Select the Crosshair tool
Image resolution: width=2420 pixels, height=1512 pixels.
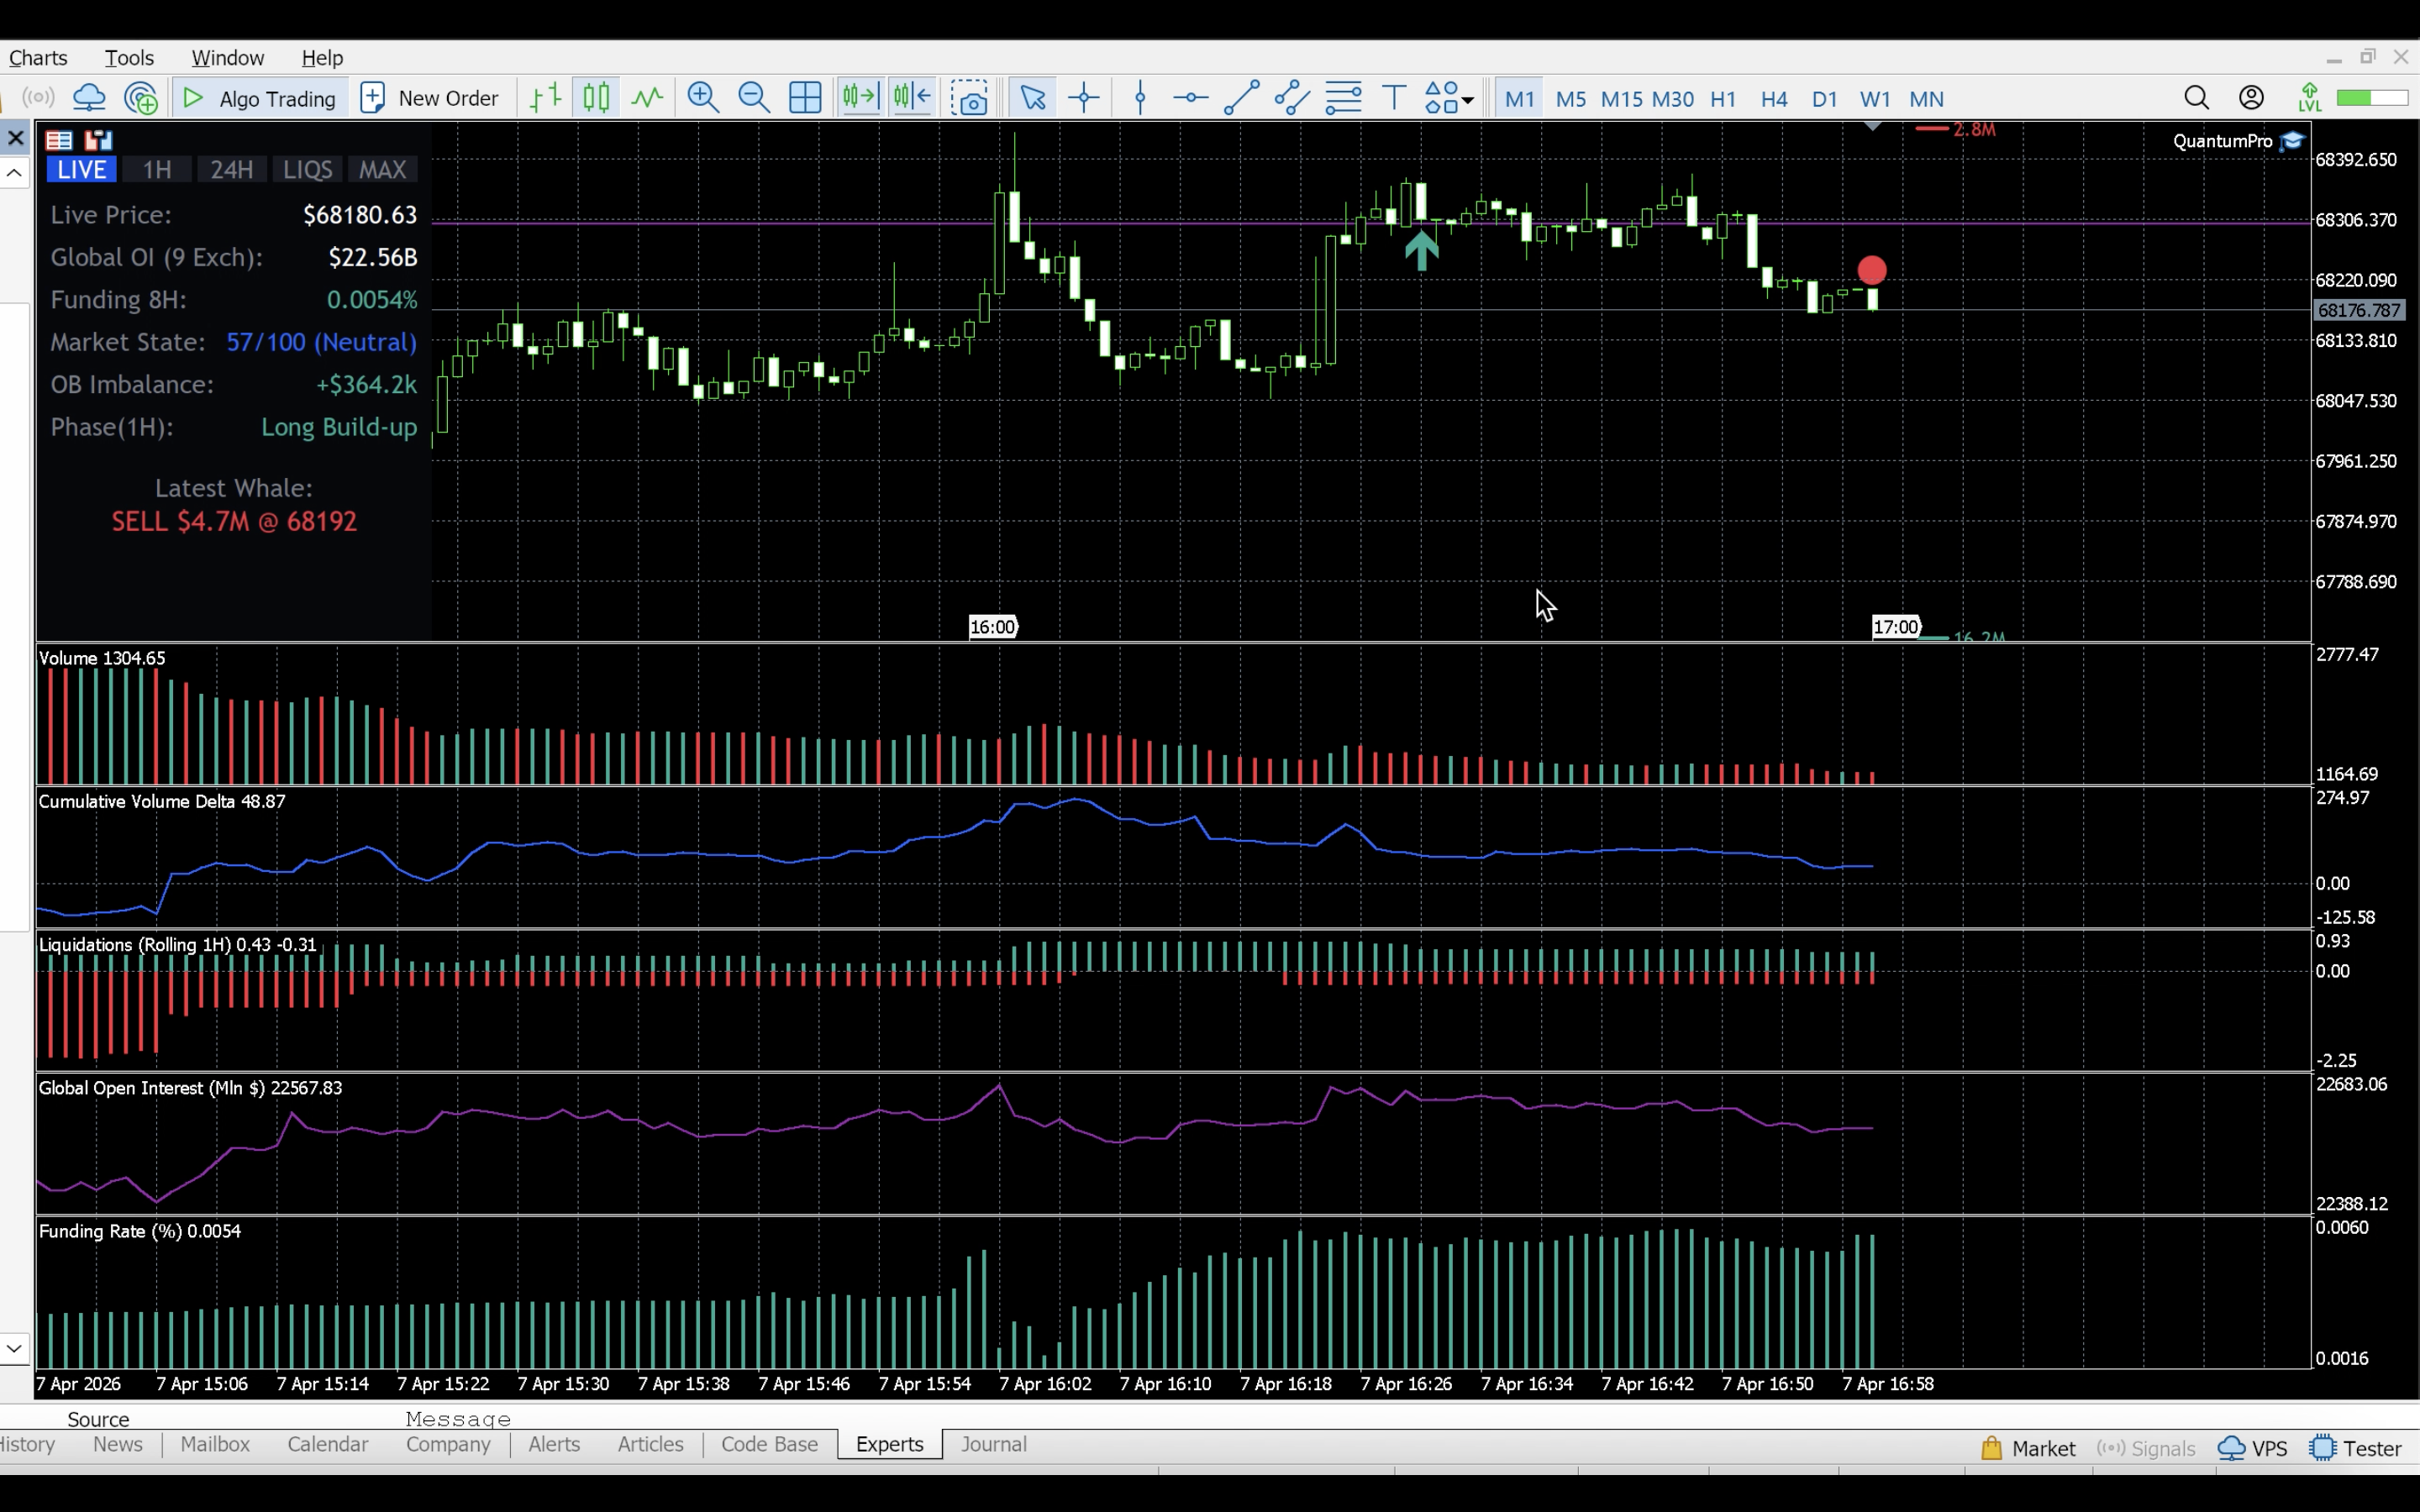1083,97
